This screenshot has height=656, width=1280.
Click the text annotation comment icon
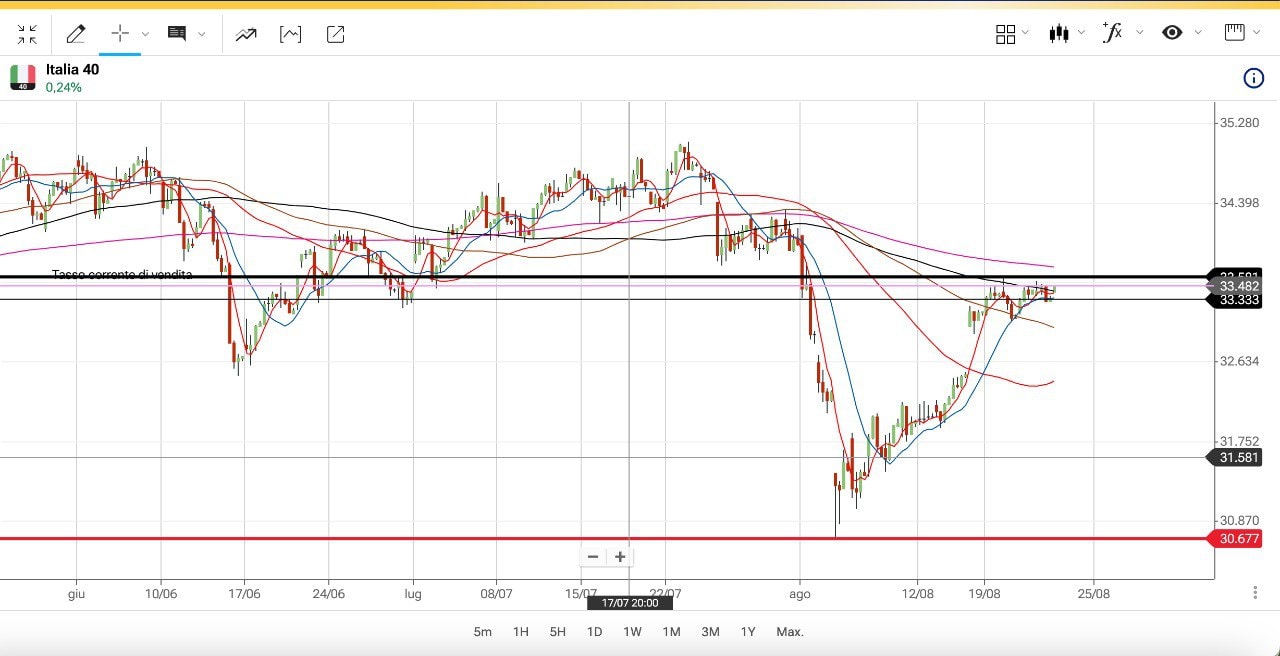177,34
